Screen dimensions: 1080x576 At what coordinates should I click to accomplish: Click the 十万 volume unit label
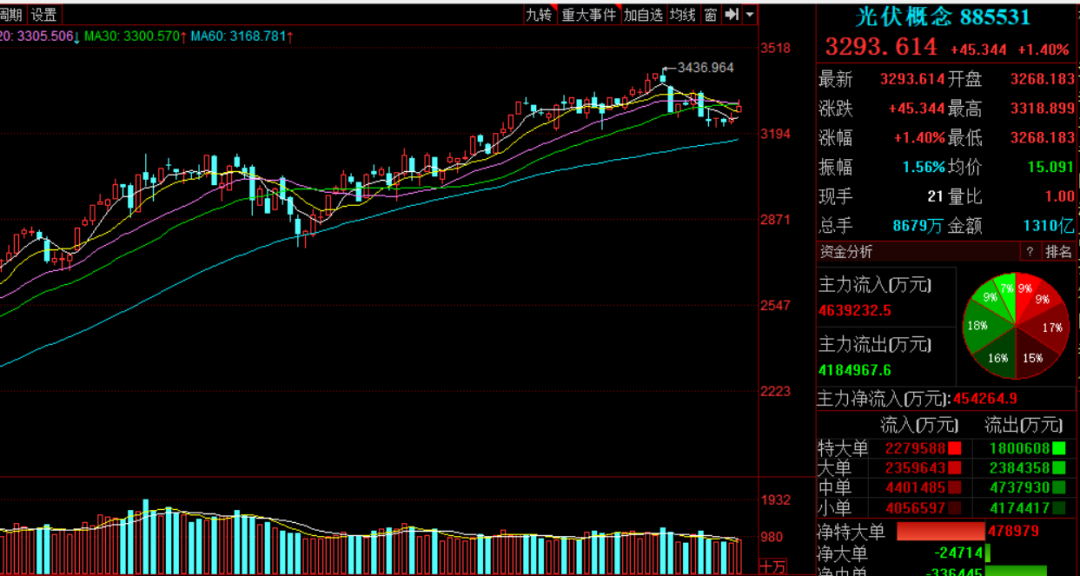pyautogui.click(x=775, y=566)
